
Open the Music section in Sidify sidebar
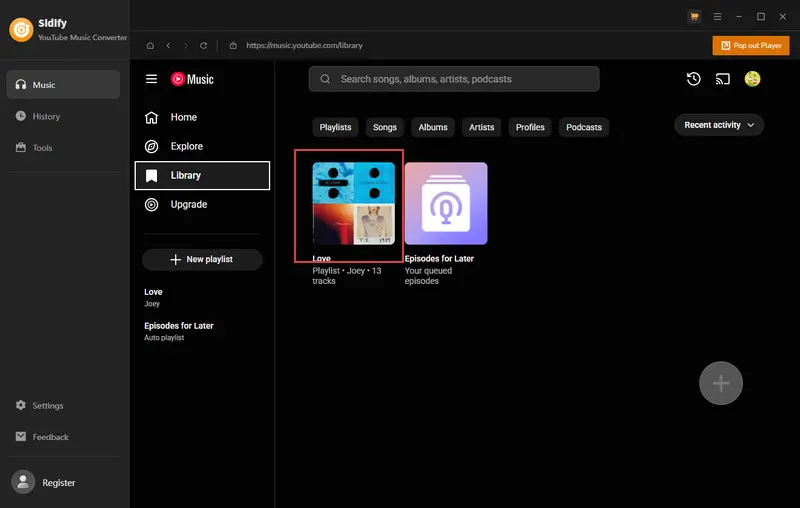tap(63, 85)
